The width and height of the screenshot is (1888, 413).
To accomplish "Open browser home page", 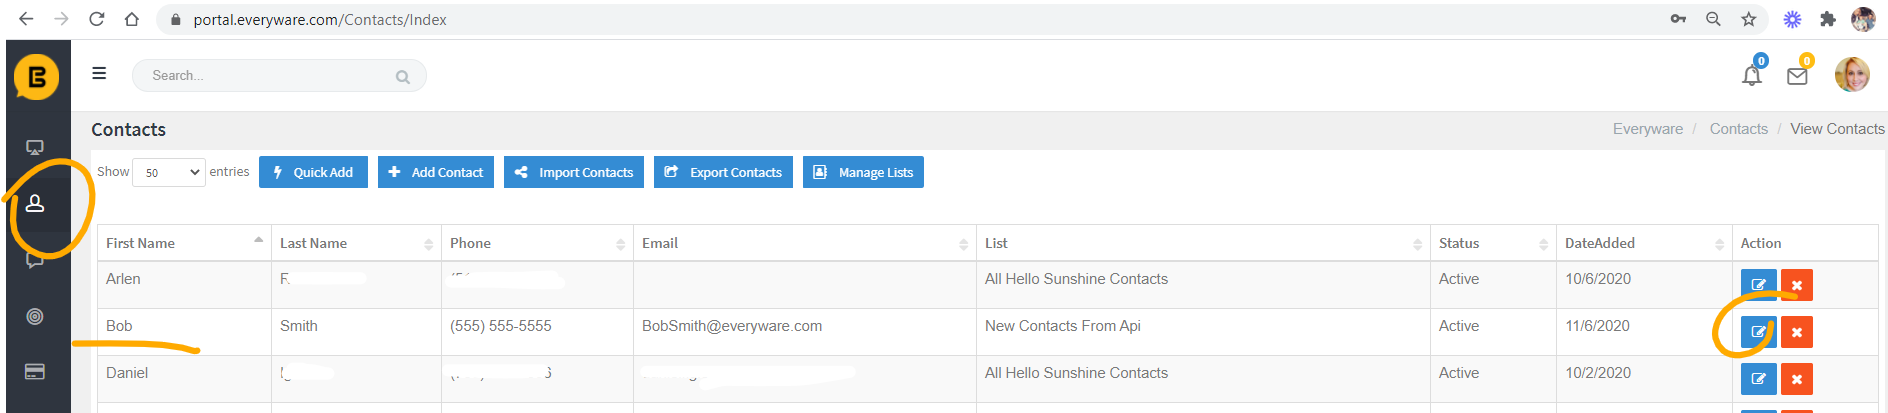I will (132, 19).
